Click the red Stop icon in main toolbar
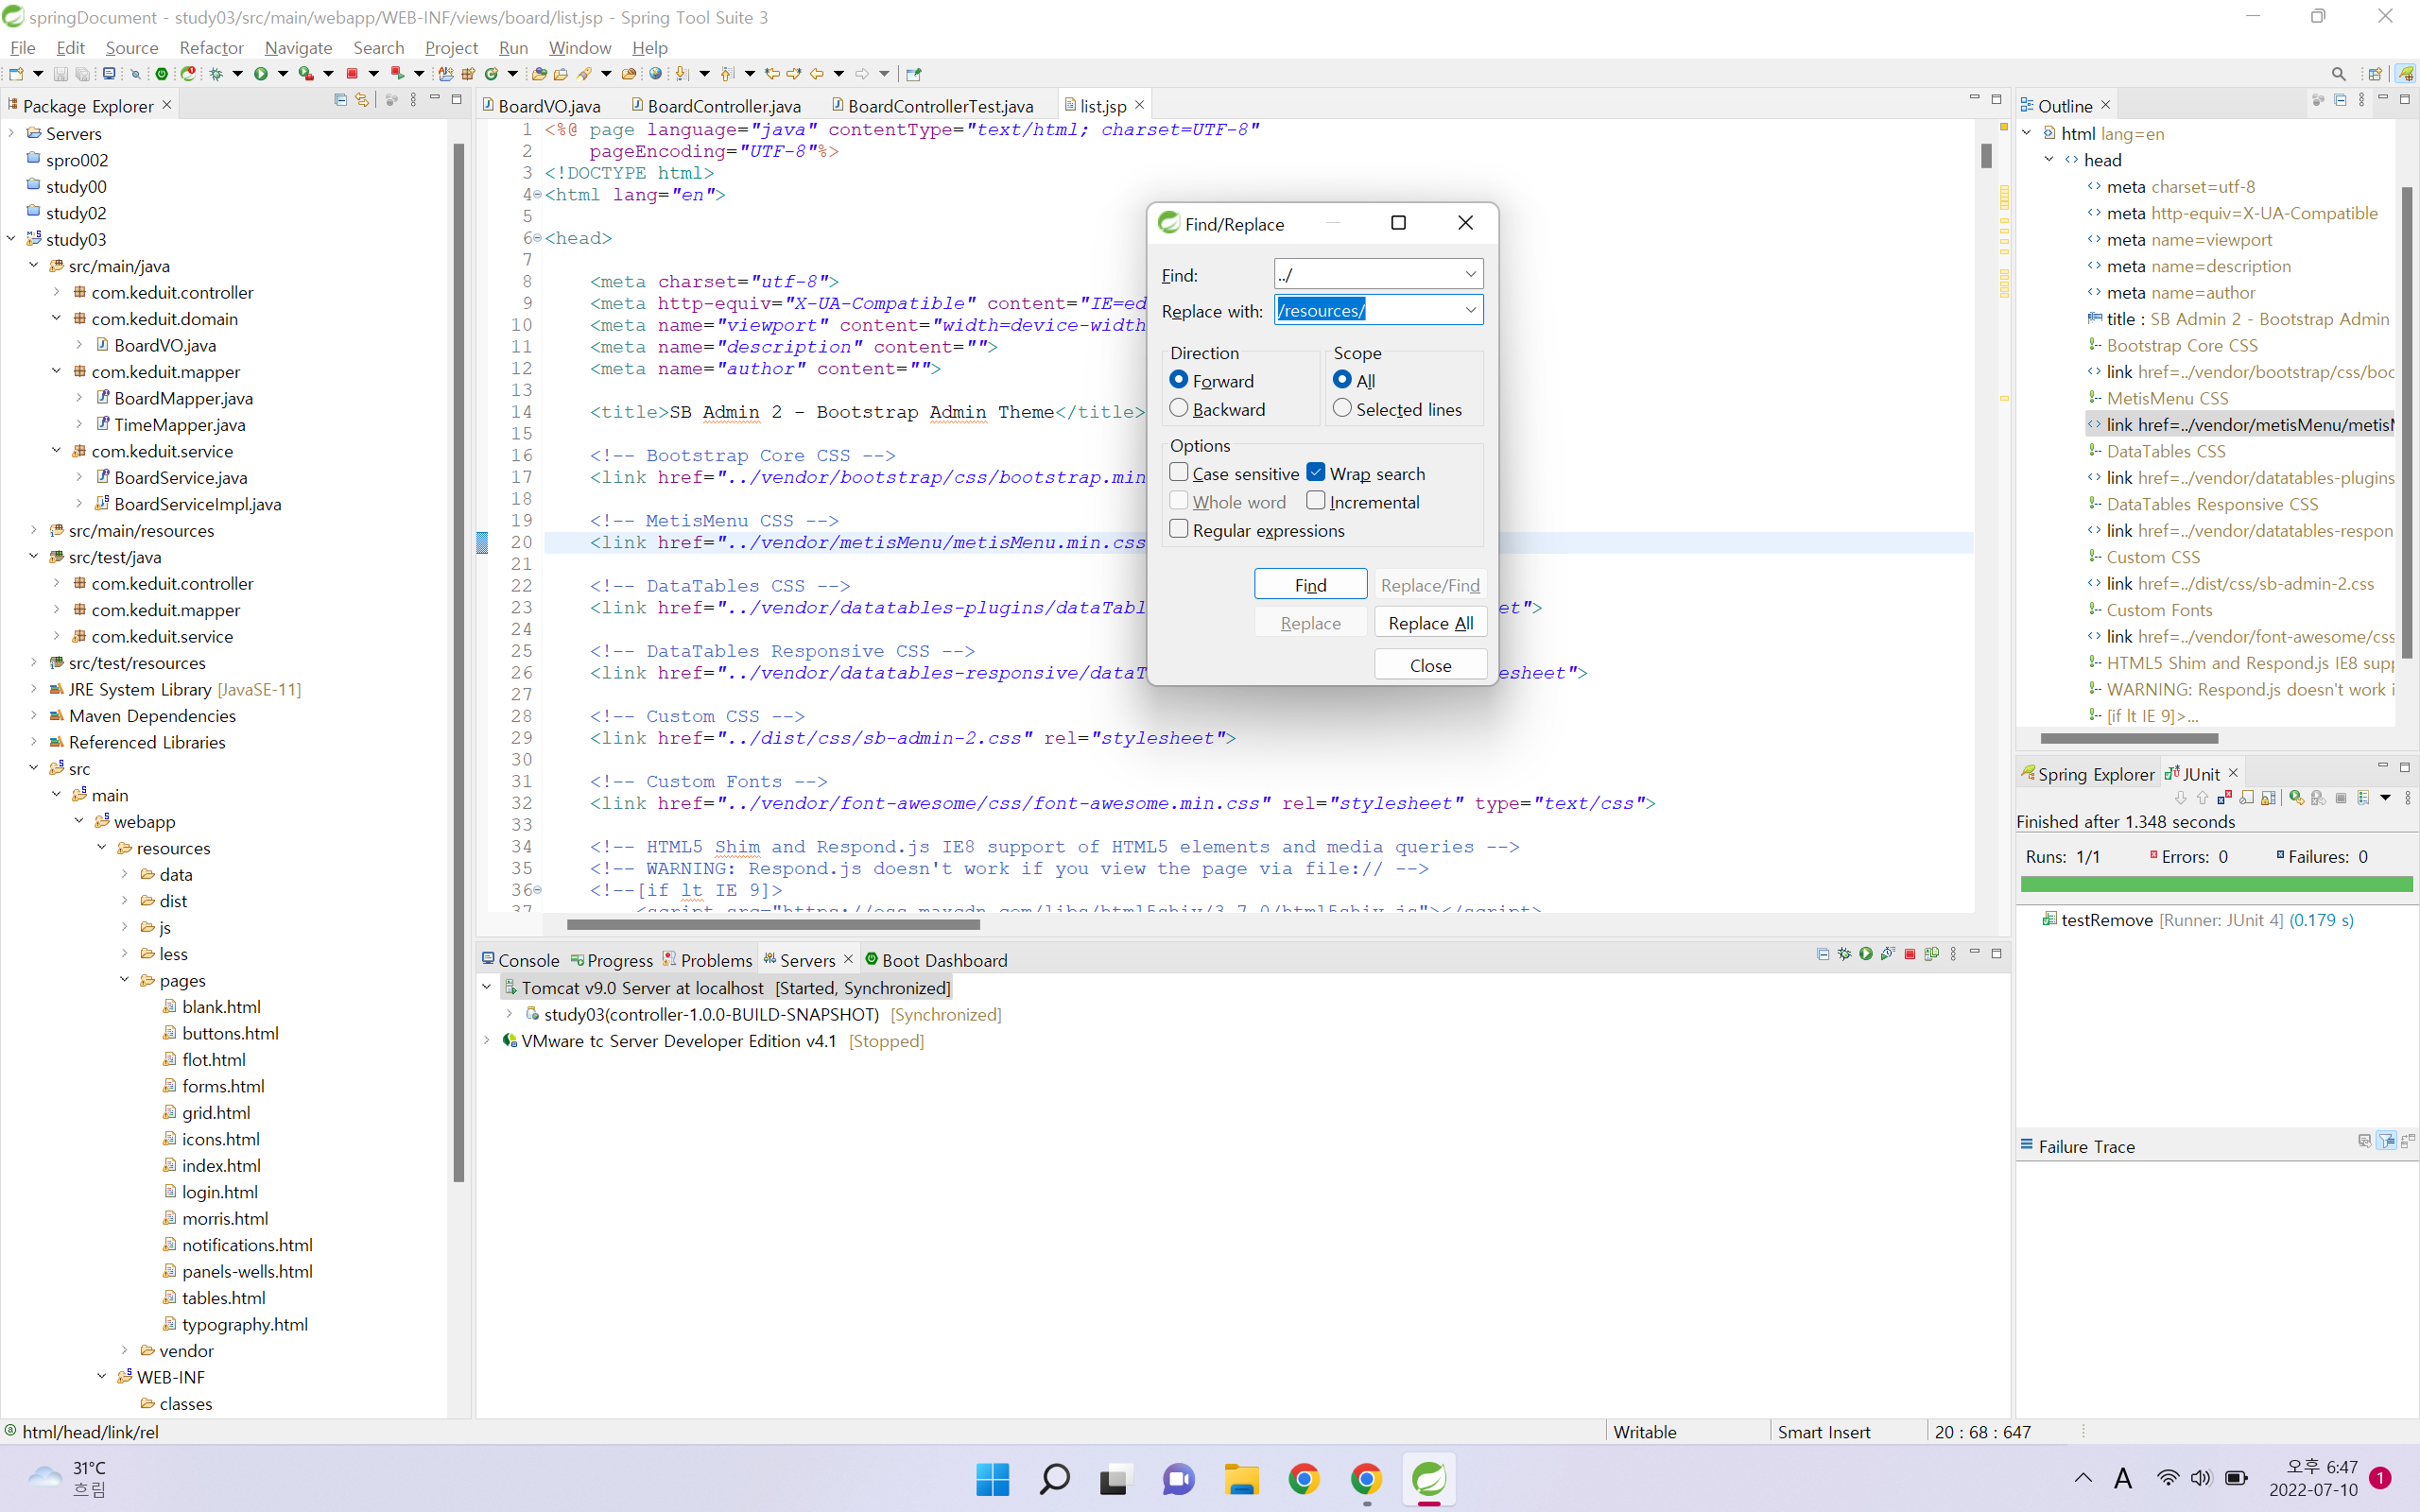 (352, 73)
